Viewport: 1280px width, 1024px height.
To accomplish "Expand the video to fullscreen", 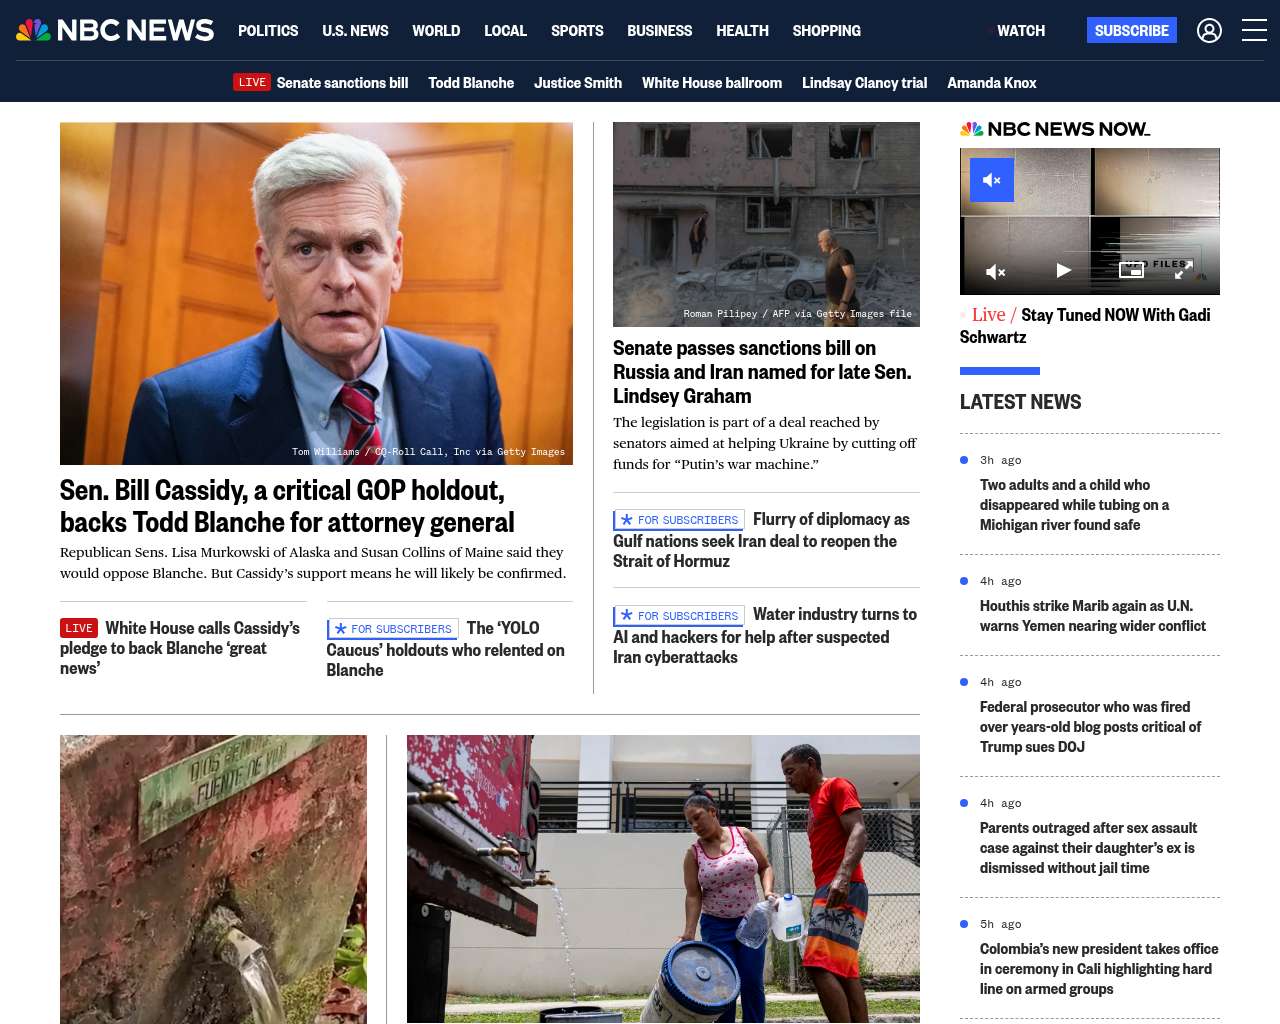I will pyautogui.click(x=1183, y=270).
